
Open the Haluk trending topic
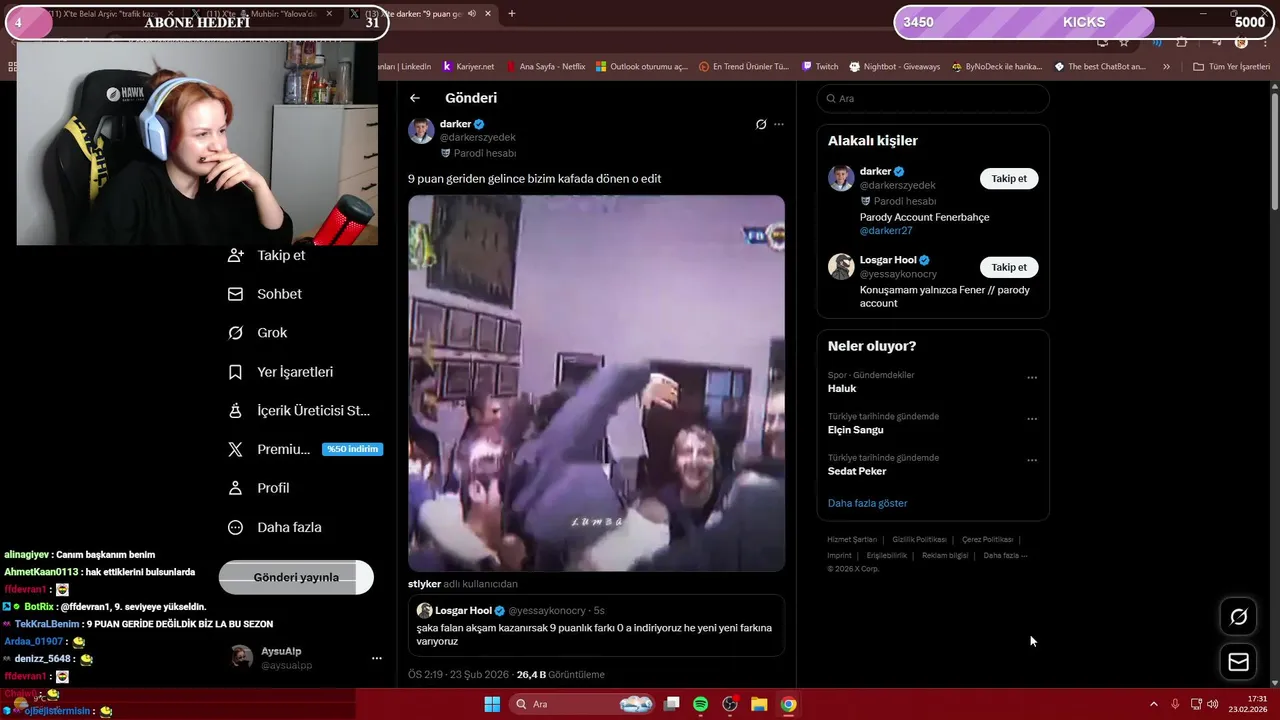click(x=842, y=389)
